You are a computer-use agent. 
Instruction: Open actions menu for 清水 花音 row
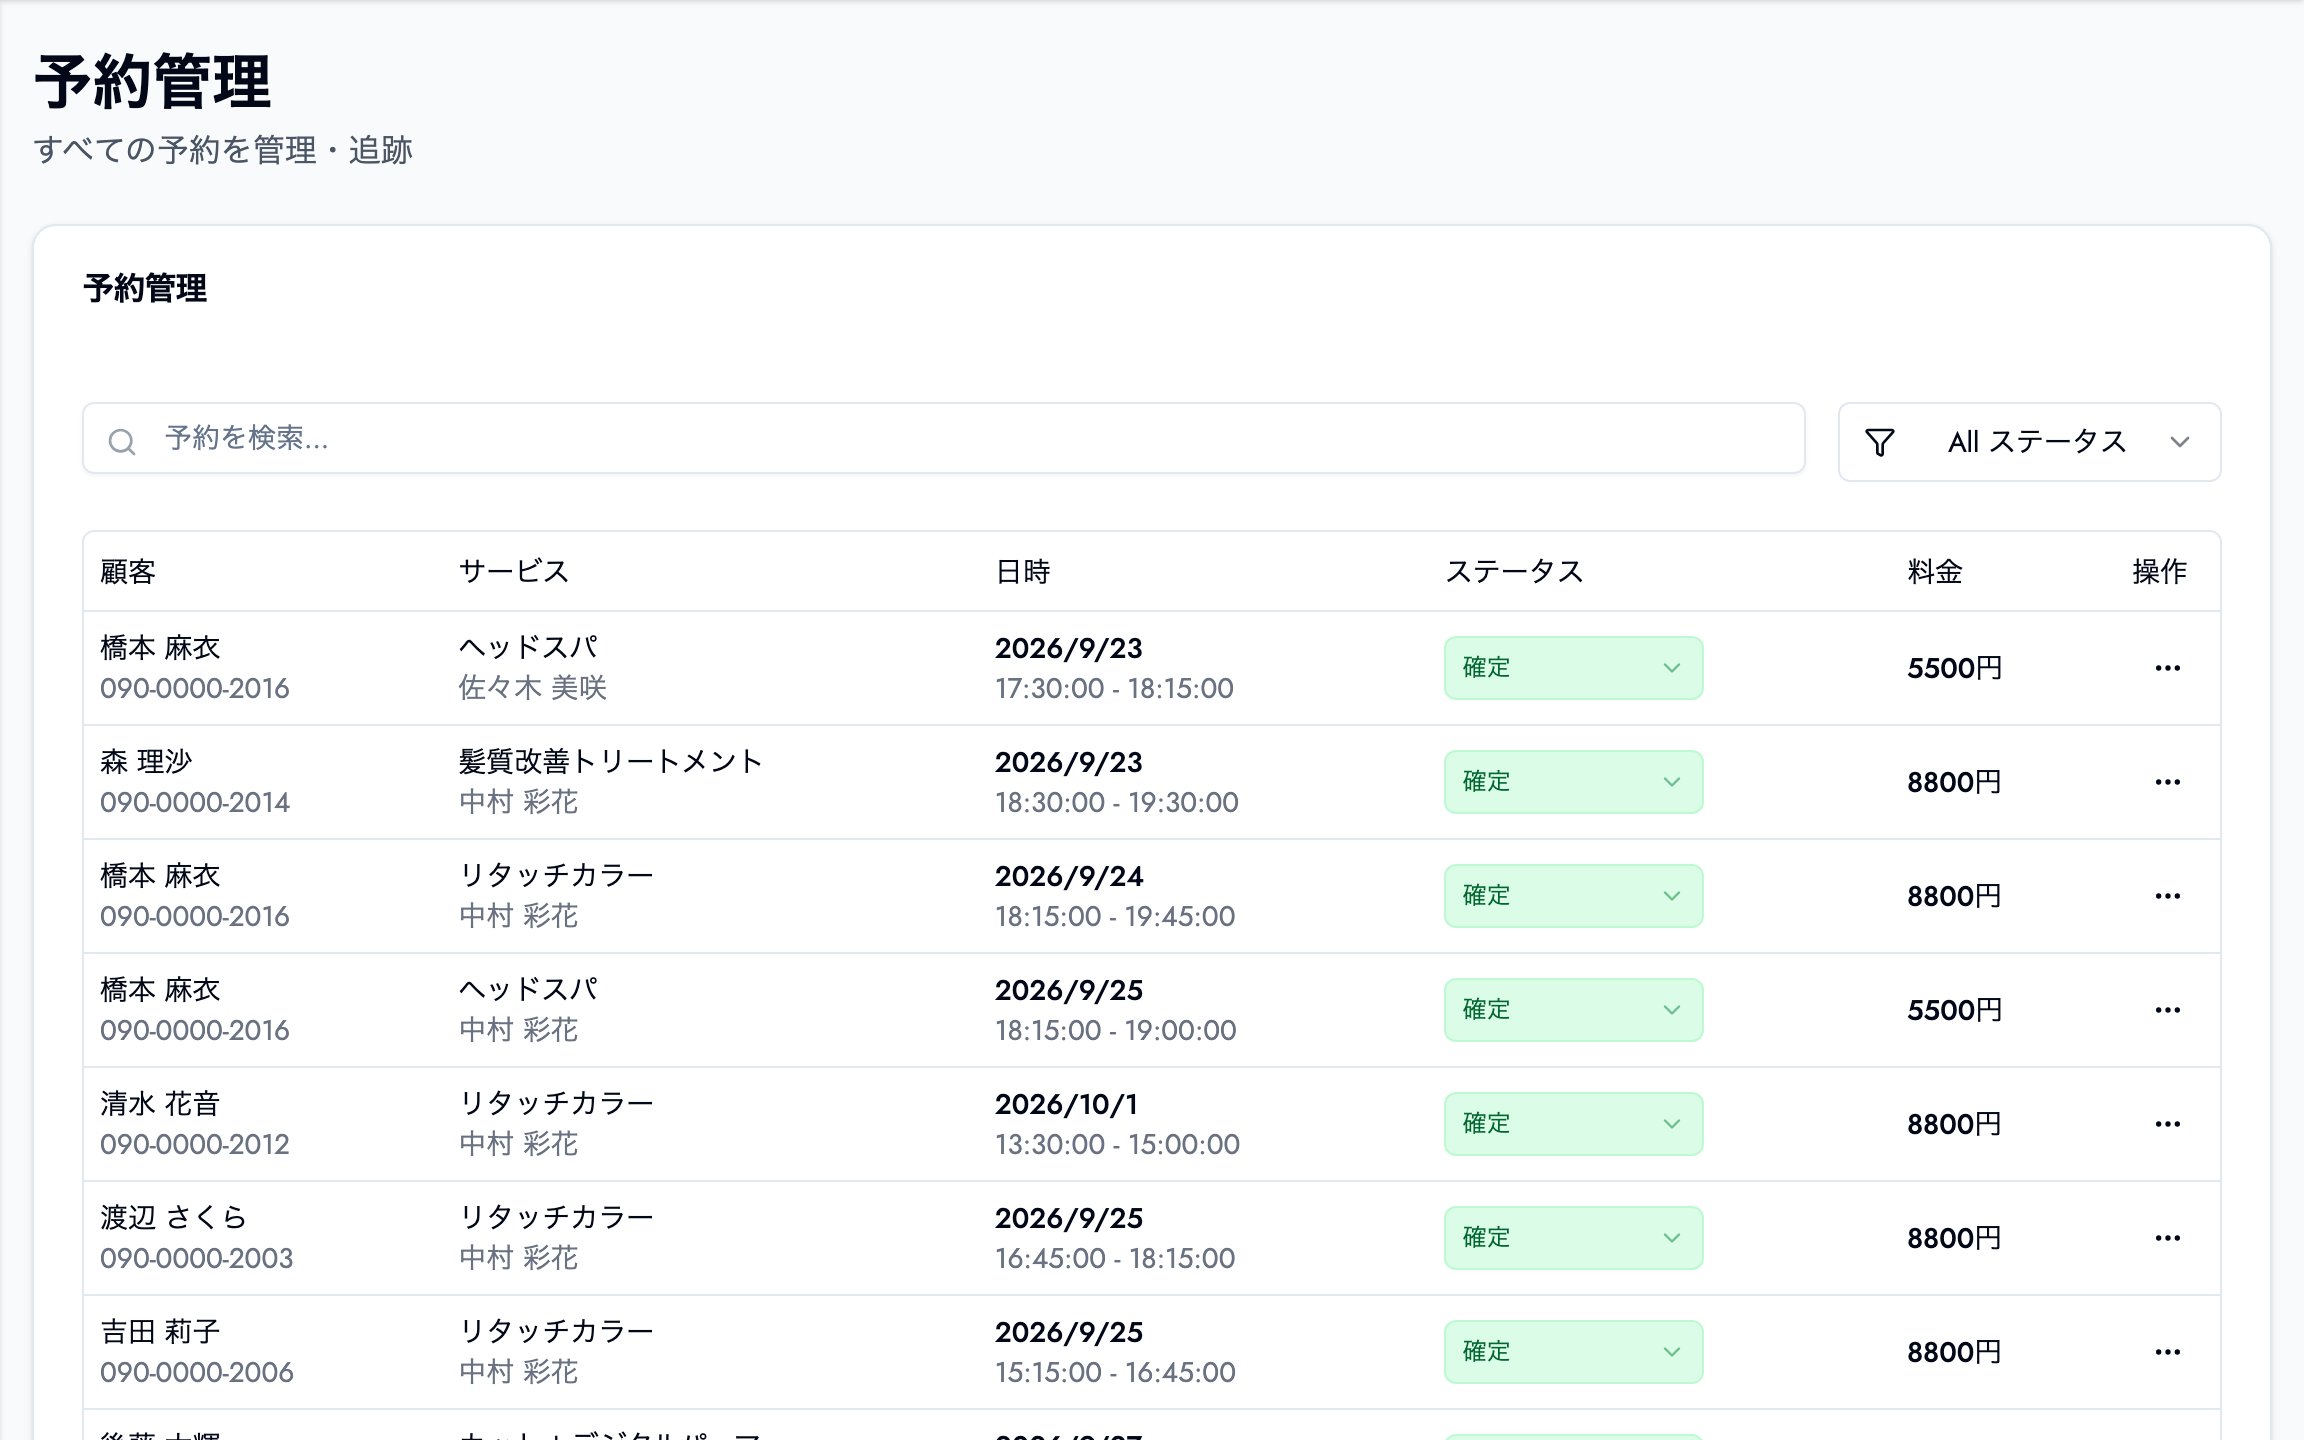2167,1124
